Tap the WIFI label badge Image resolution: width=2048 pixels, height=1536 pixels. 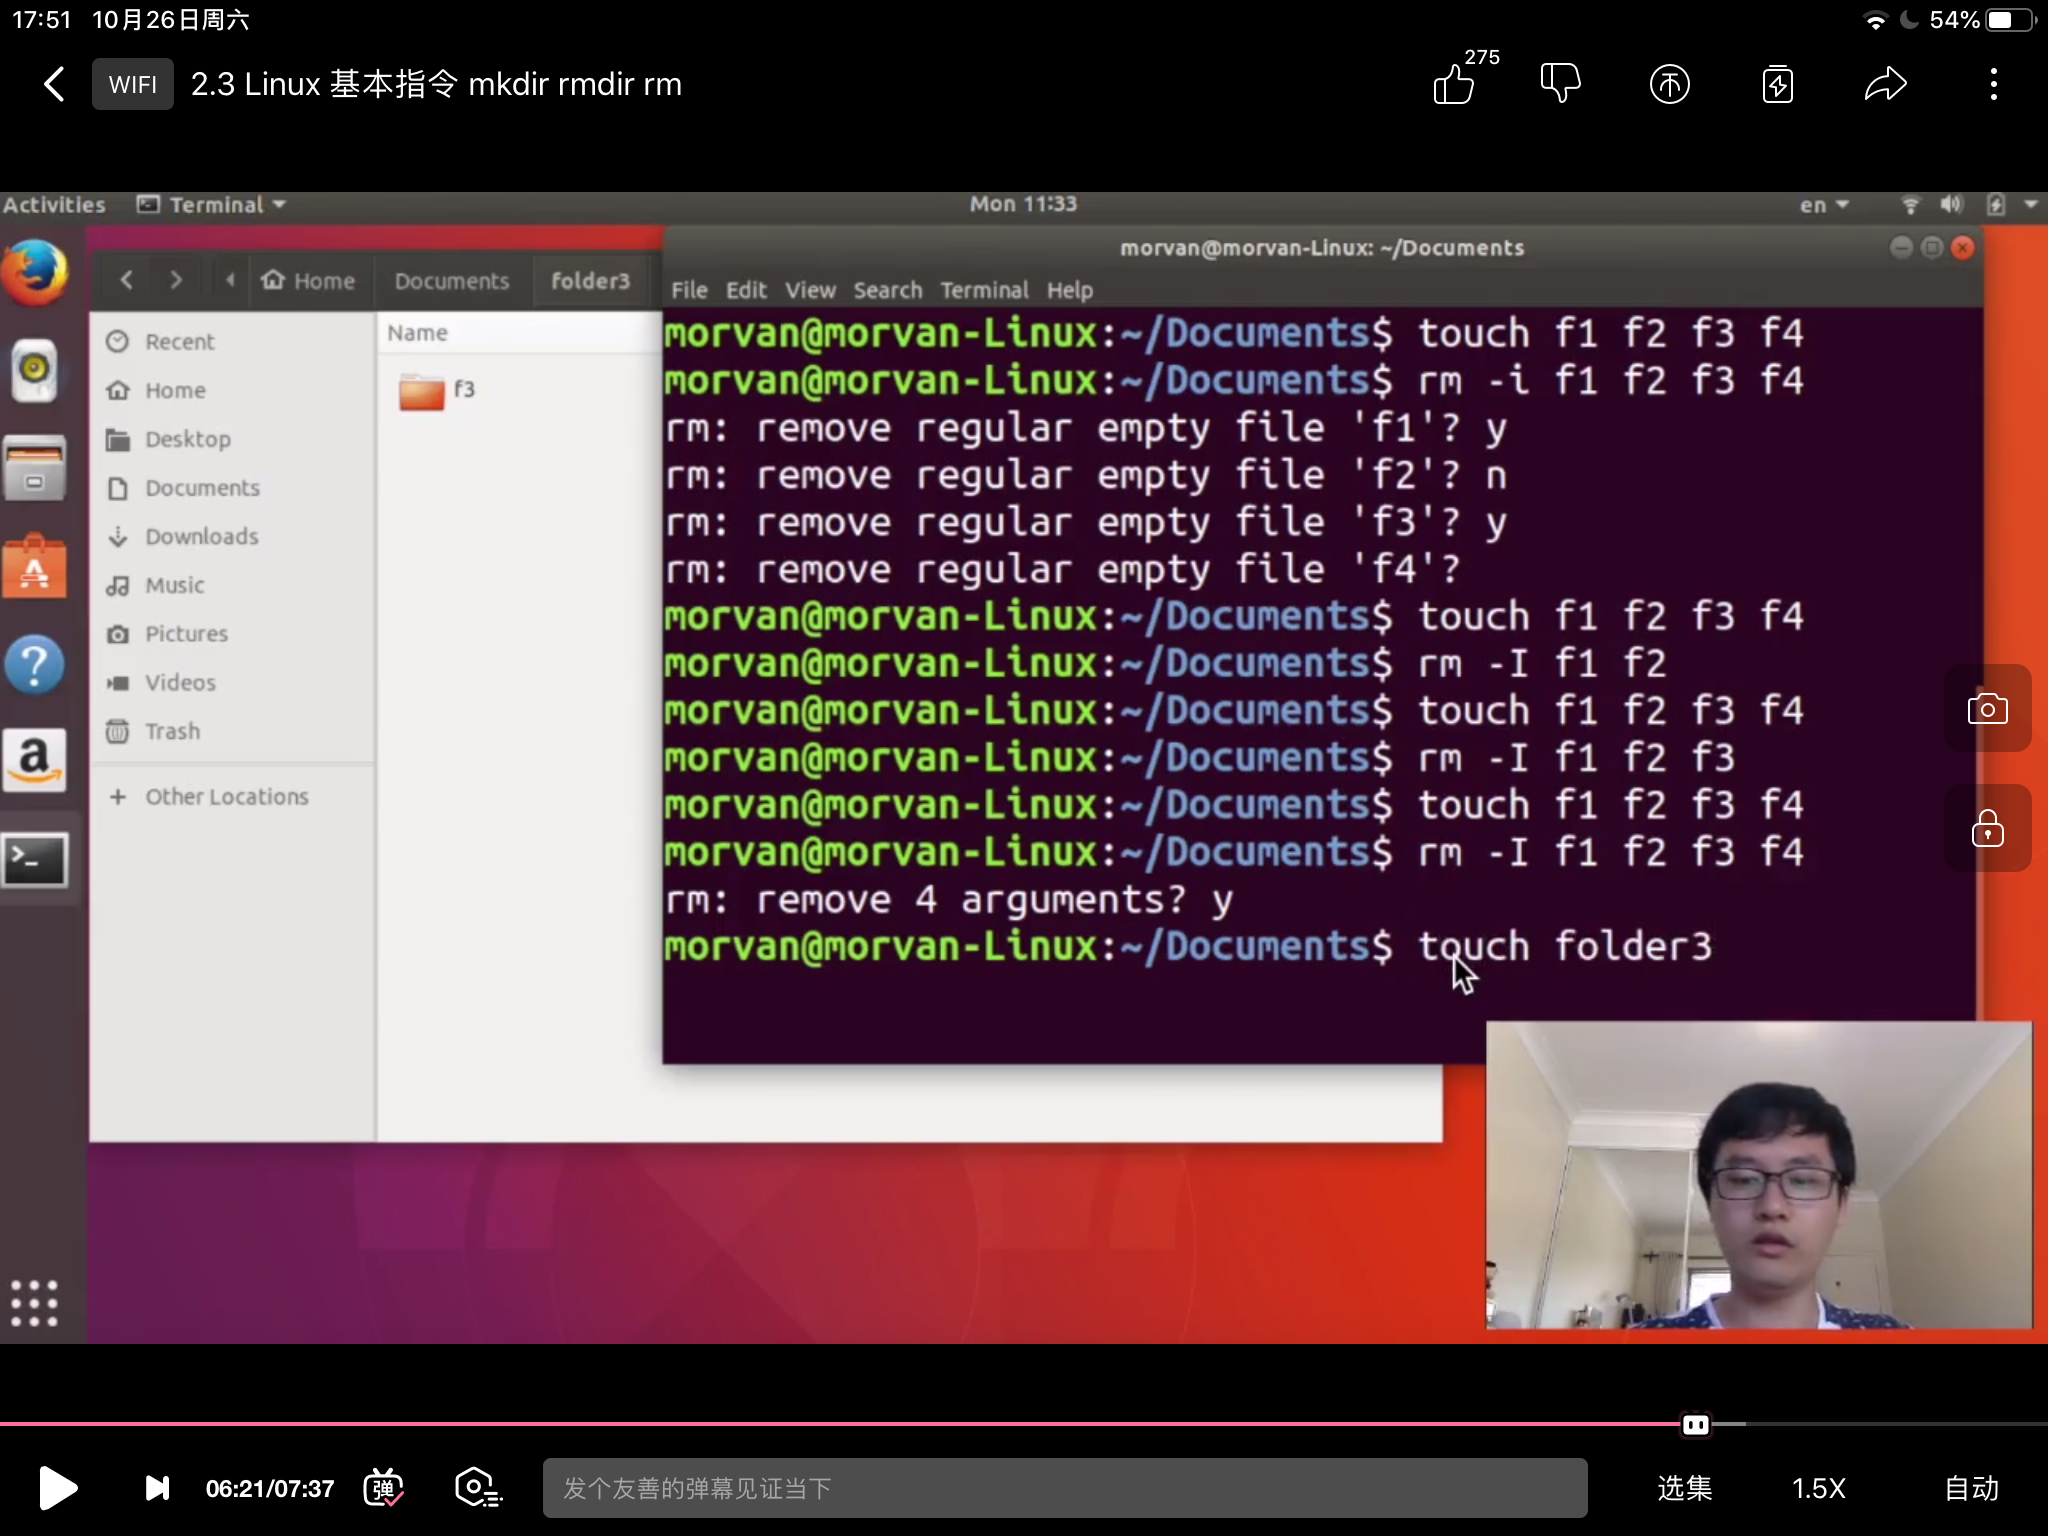click(133, 84)
